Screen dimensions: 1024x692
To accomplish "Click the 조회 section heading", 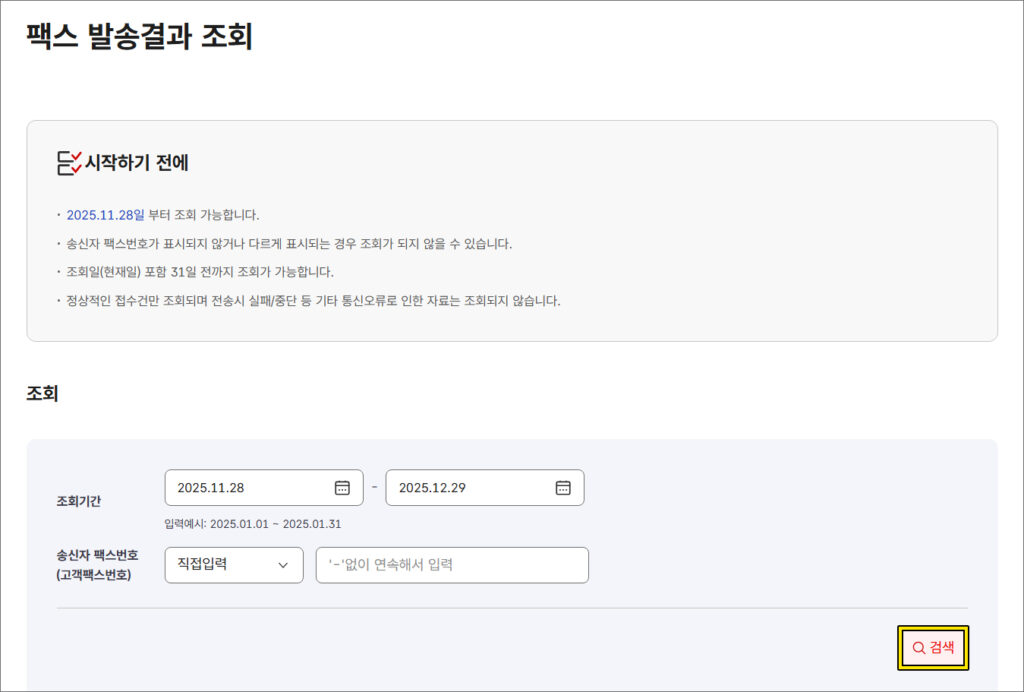I will coord(42,394).
